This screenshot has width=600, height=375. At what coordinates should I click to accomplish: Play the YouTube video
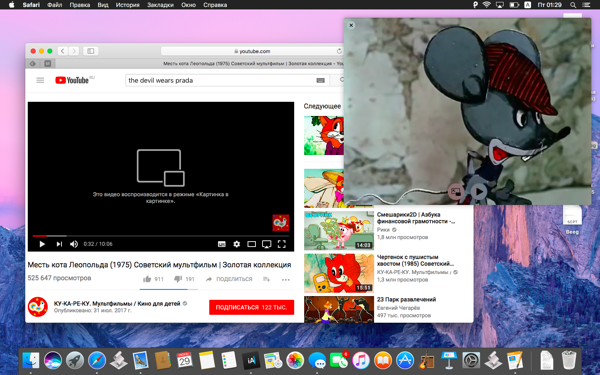coord(42,244)
